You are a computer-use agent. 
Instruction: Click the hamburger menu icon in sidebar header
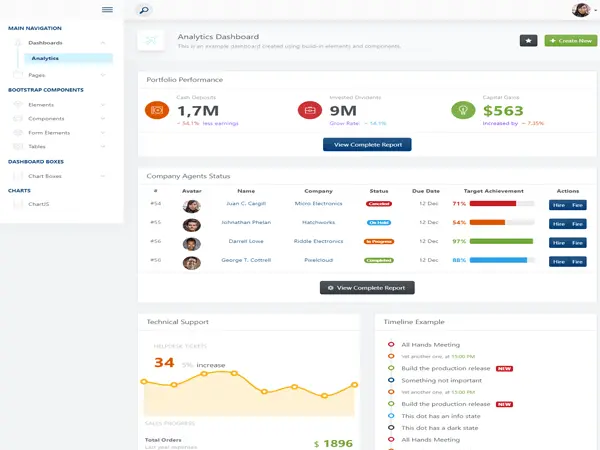(x=107, y=10)
